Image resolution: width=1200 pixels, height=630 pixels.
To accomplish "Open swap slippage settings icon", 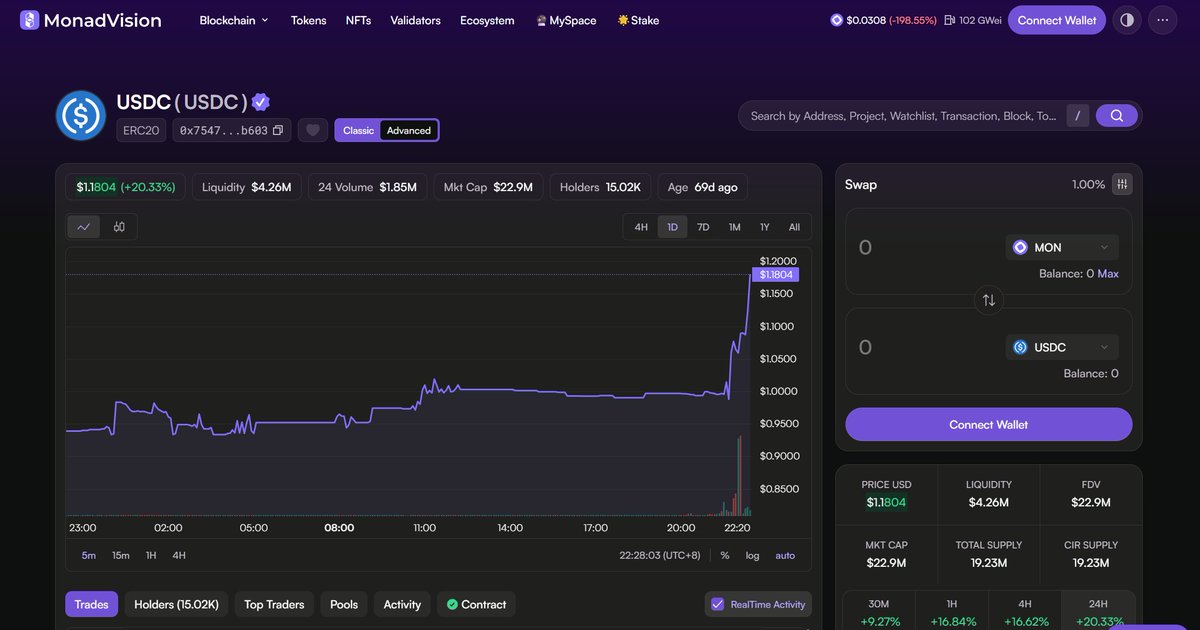I will pyautogui.click(x=1123, y=184).
